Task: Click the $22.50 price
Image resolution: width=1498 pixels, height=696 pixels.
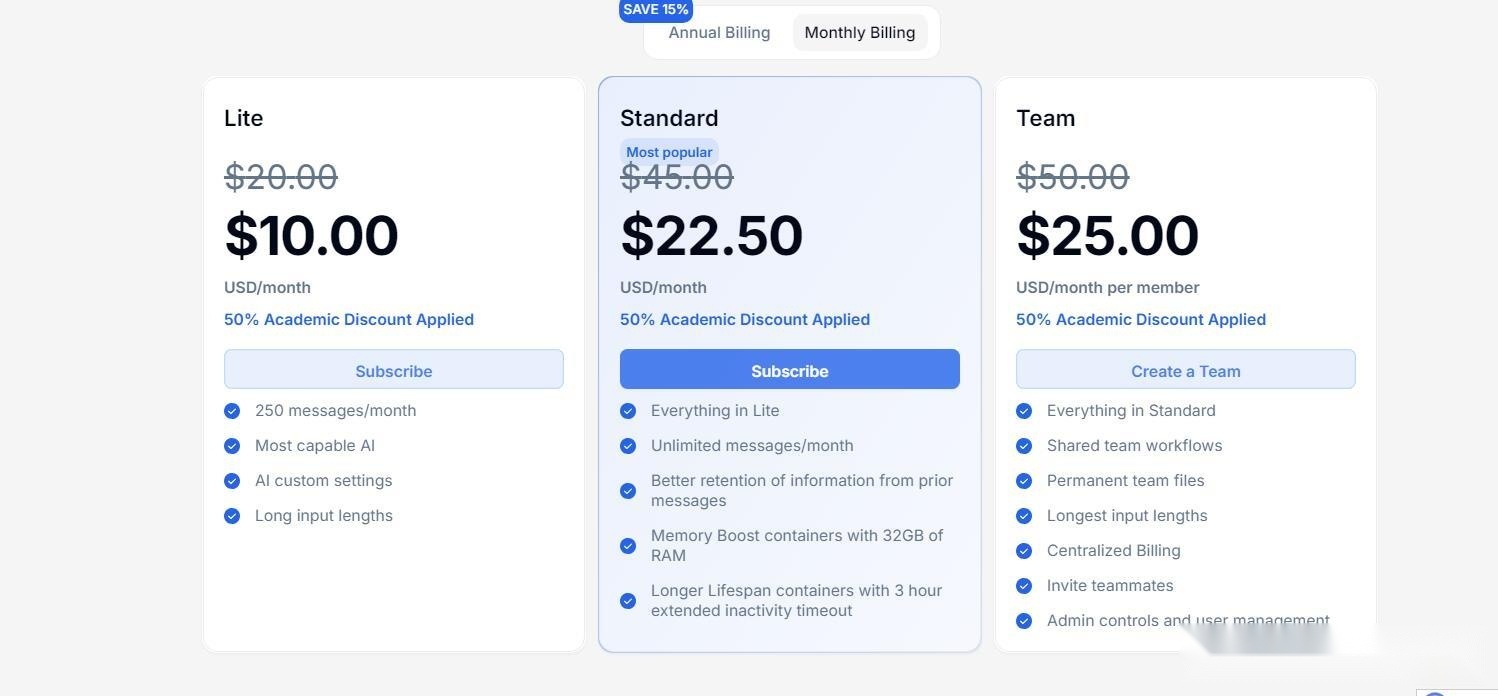Action: (712, 236)
